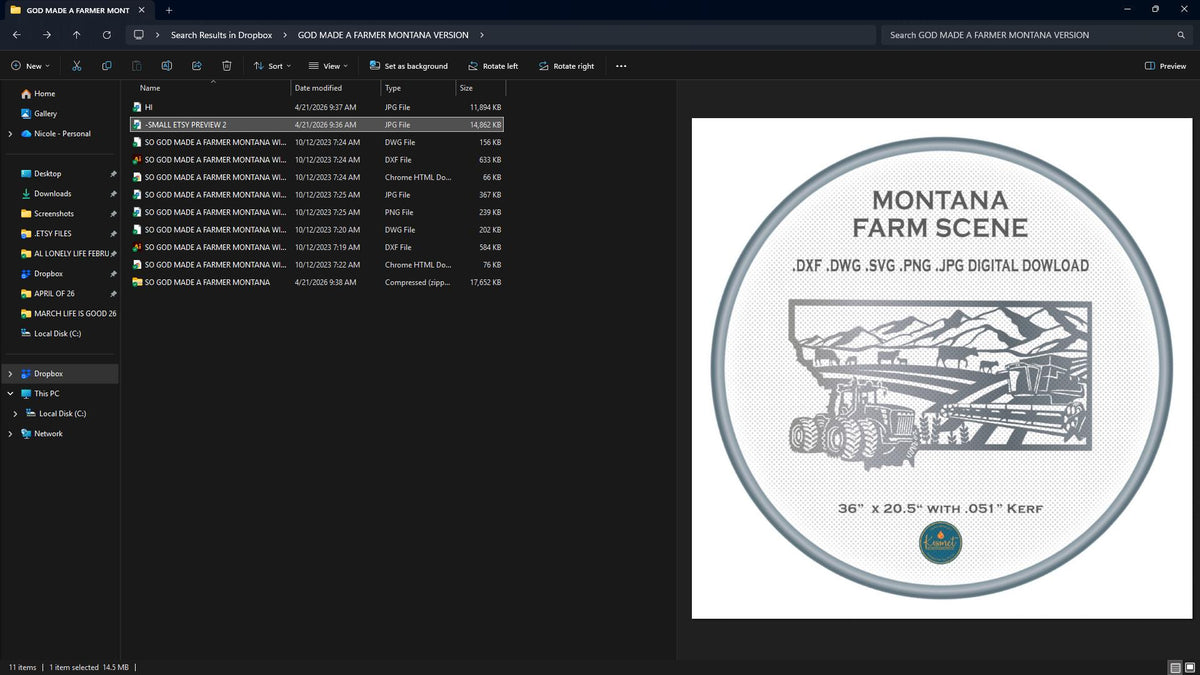Click Set as background button
Viewport: 1200px width, 675px height.
click(x=408, y=66)
